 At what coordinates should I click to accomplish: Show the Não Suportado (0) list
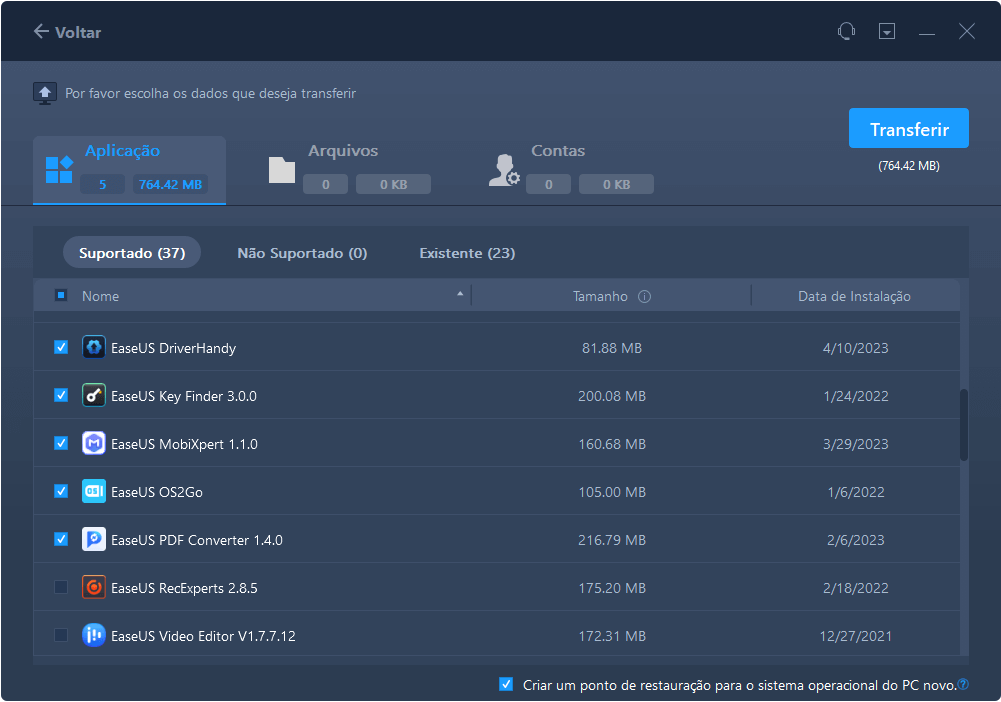tap(302, 253)
